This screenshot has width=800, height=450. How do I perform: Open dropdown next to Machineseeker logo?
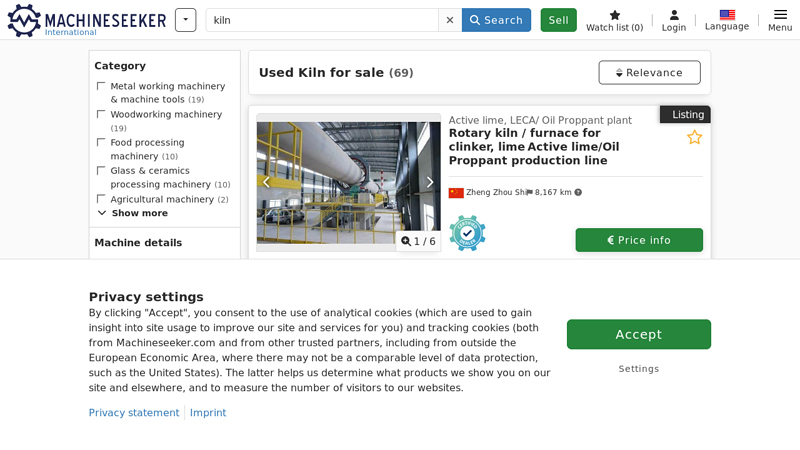click(185, 20)
